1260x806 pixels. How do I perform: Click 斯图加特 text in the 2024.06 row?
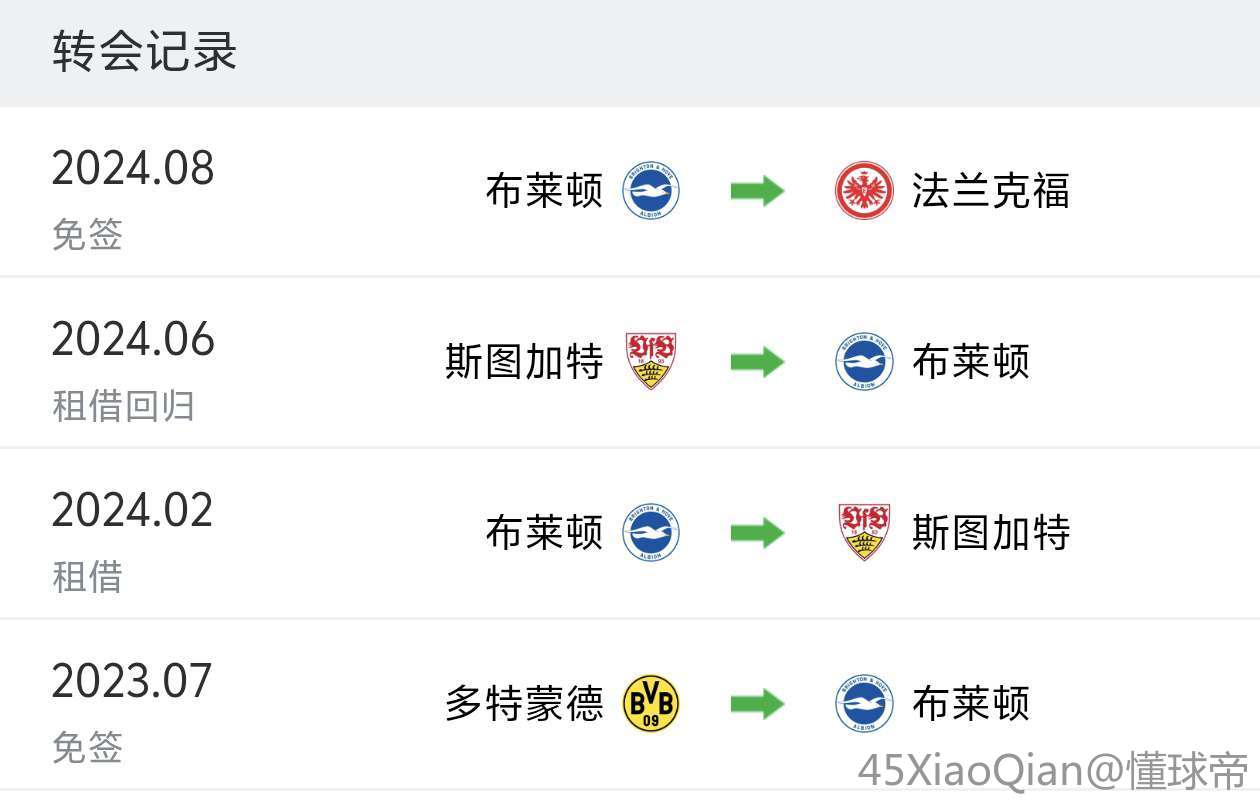(524, 361)
